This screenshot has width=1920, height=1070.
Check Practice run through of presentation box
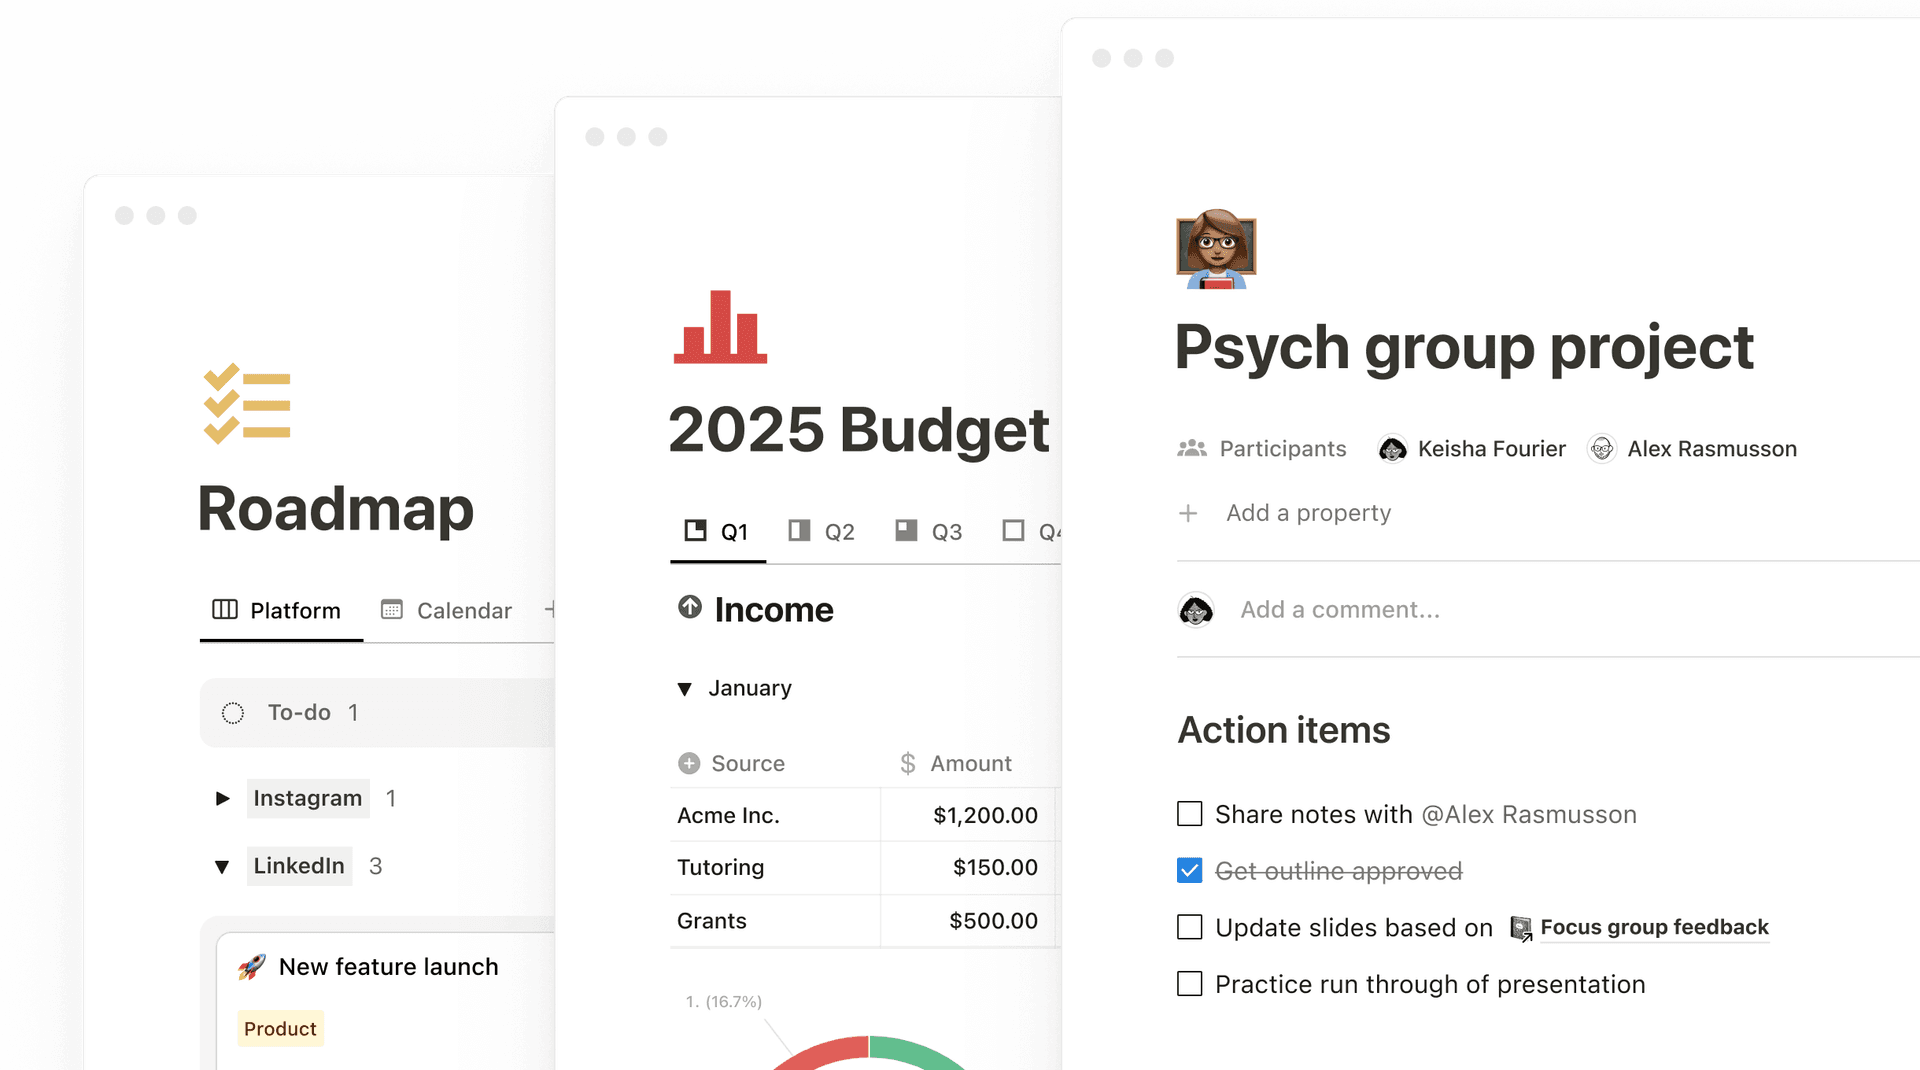coord(1189,984)
